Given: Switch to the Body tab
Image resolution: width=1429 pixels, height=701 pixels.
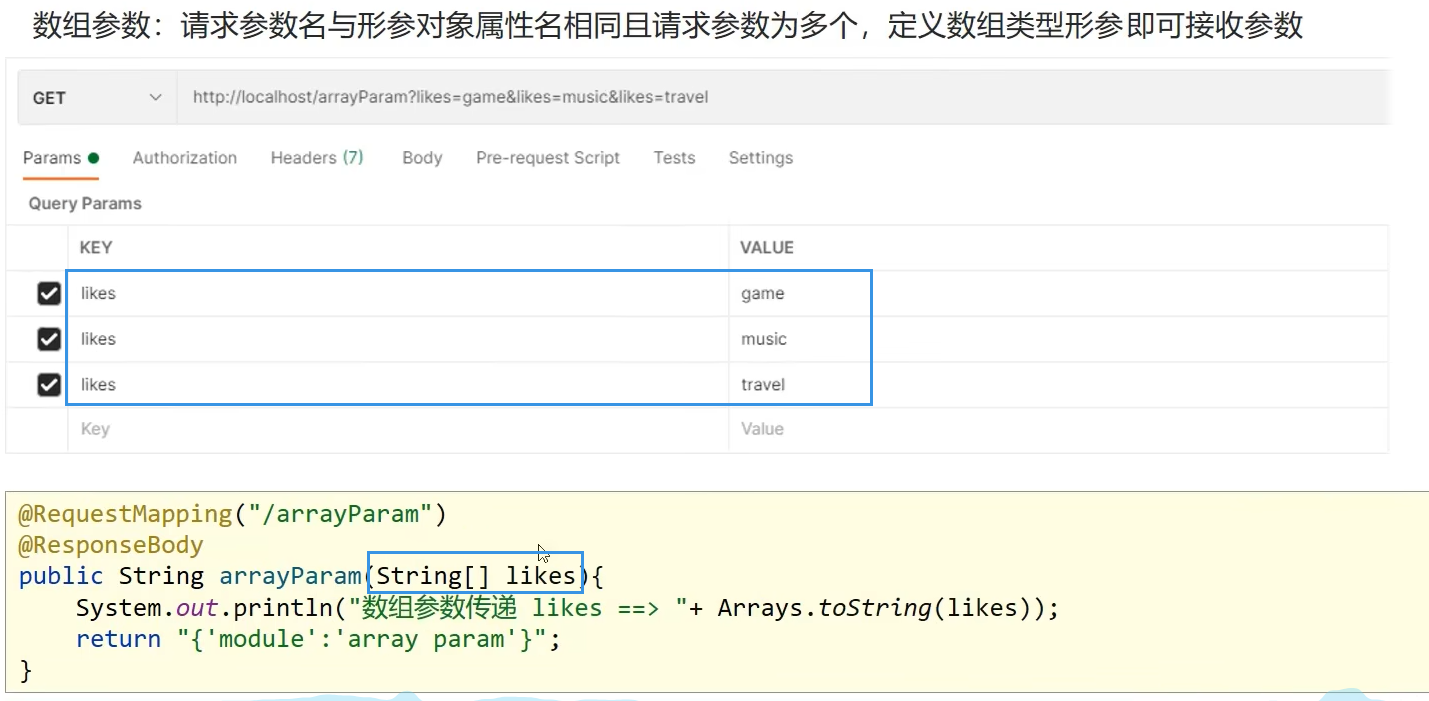Looking at the screenshot, I should point(422,158).
